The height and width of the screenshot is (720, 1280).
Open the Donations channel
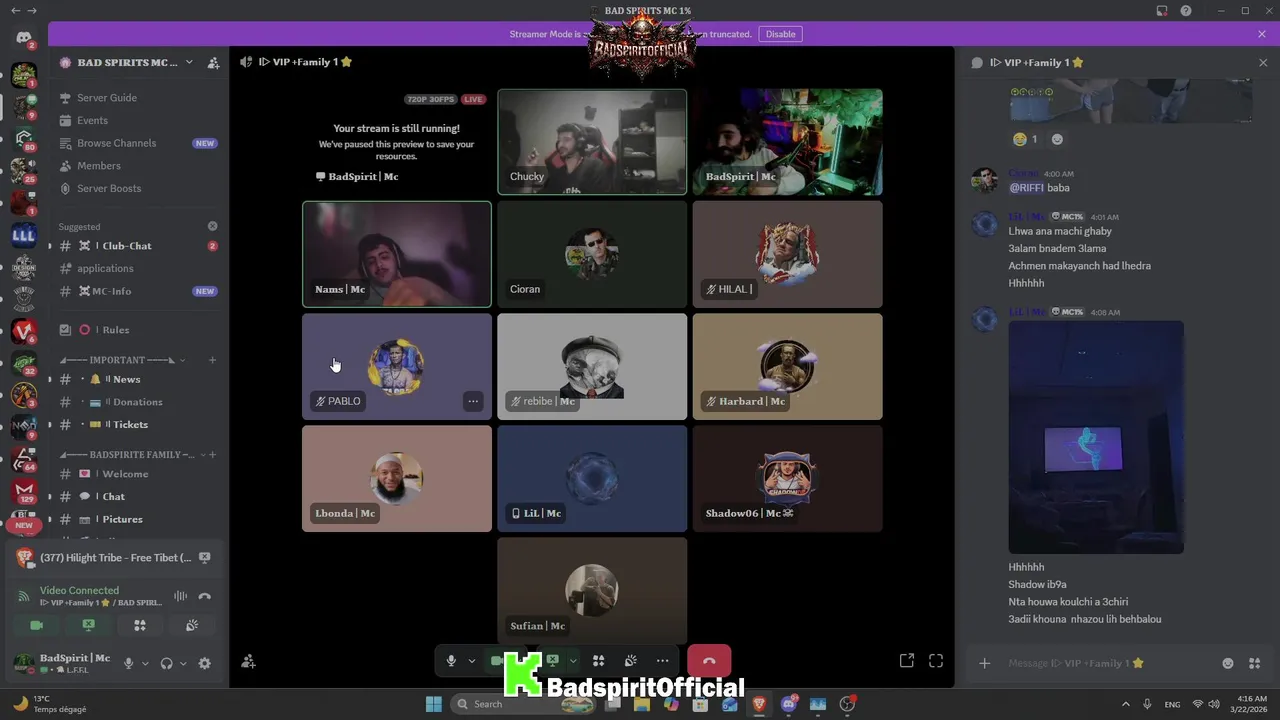(137, 402)
